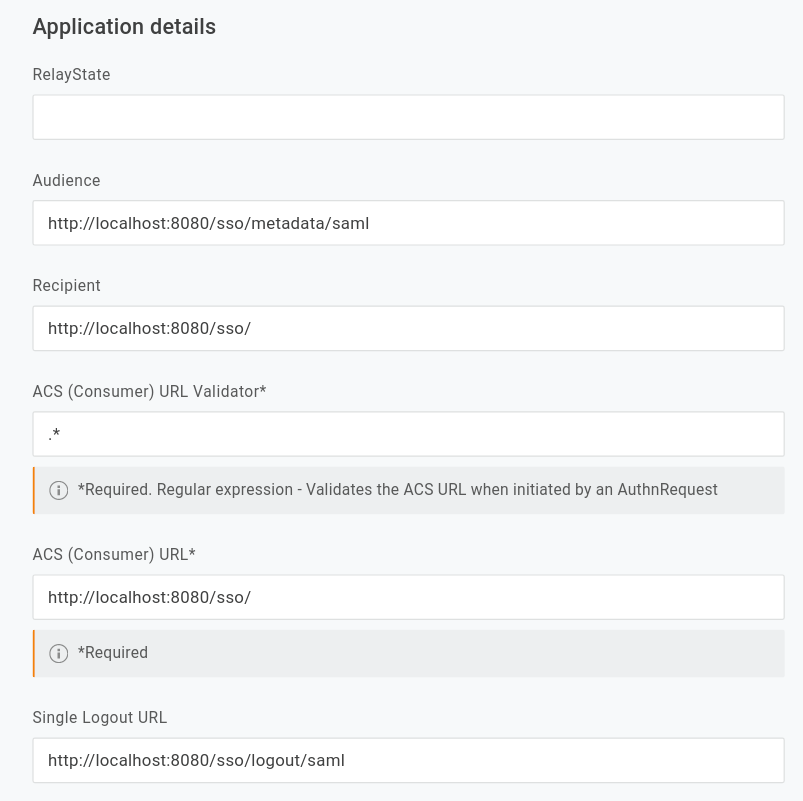
Task: Click the *Required hint message text
Action: tap(113, 653)
